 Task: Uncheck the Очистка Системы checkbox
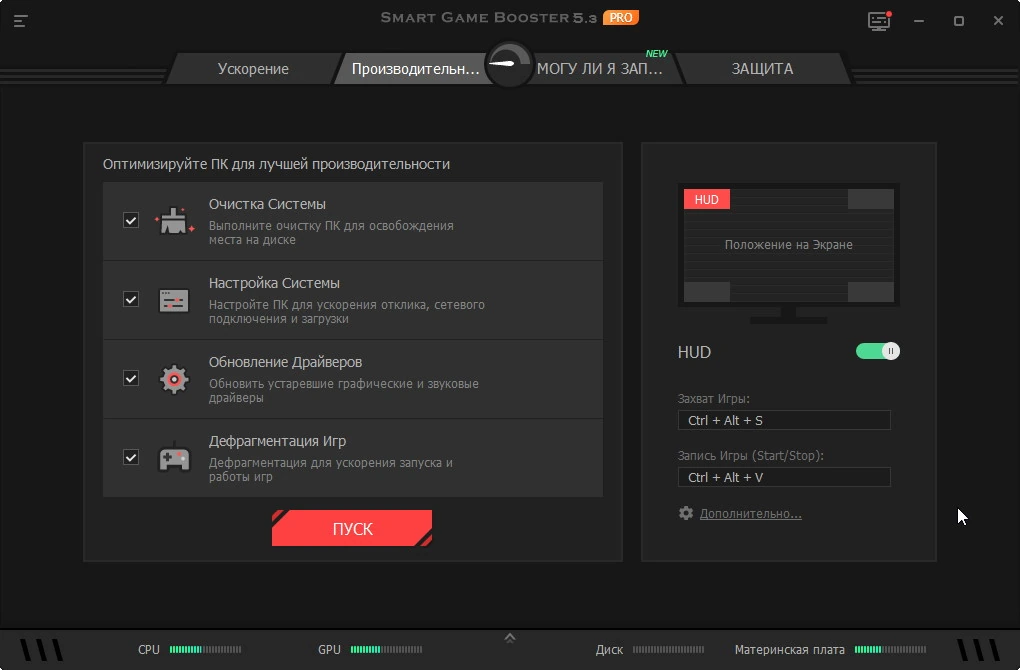[x=131, y=220]
